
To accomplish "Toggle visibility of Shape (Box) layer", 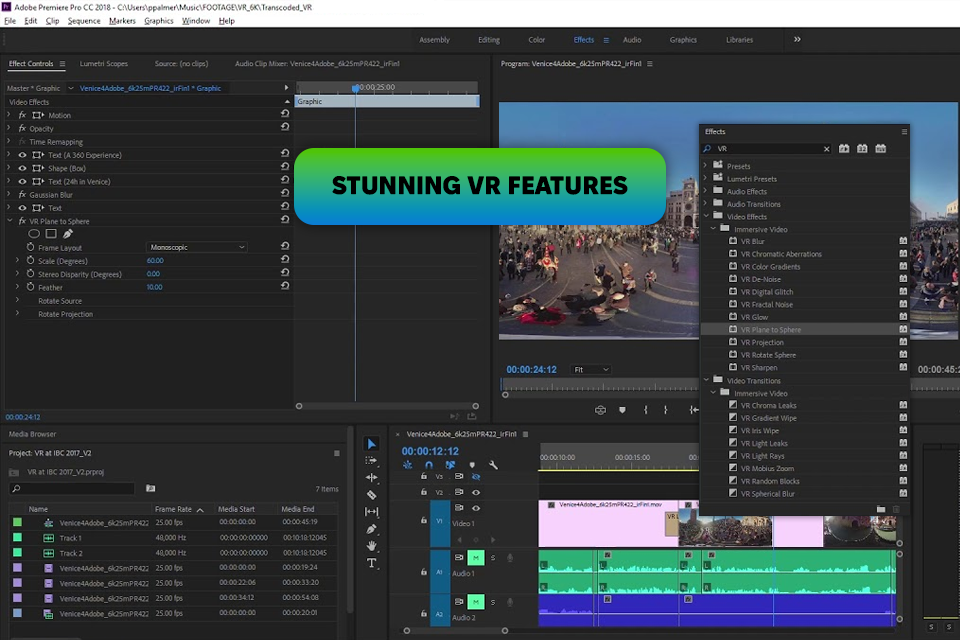I will (22, 168).
